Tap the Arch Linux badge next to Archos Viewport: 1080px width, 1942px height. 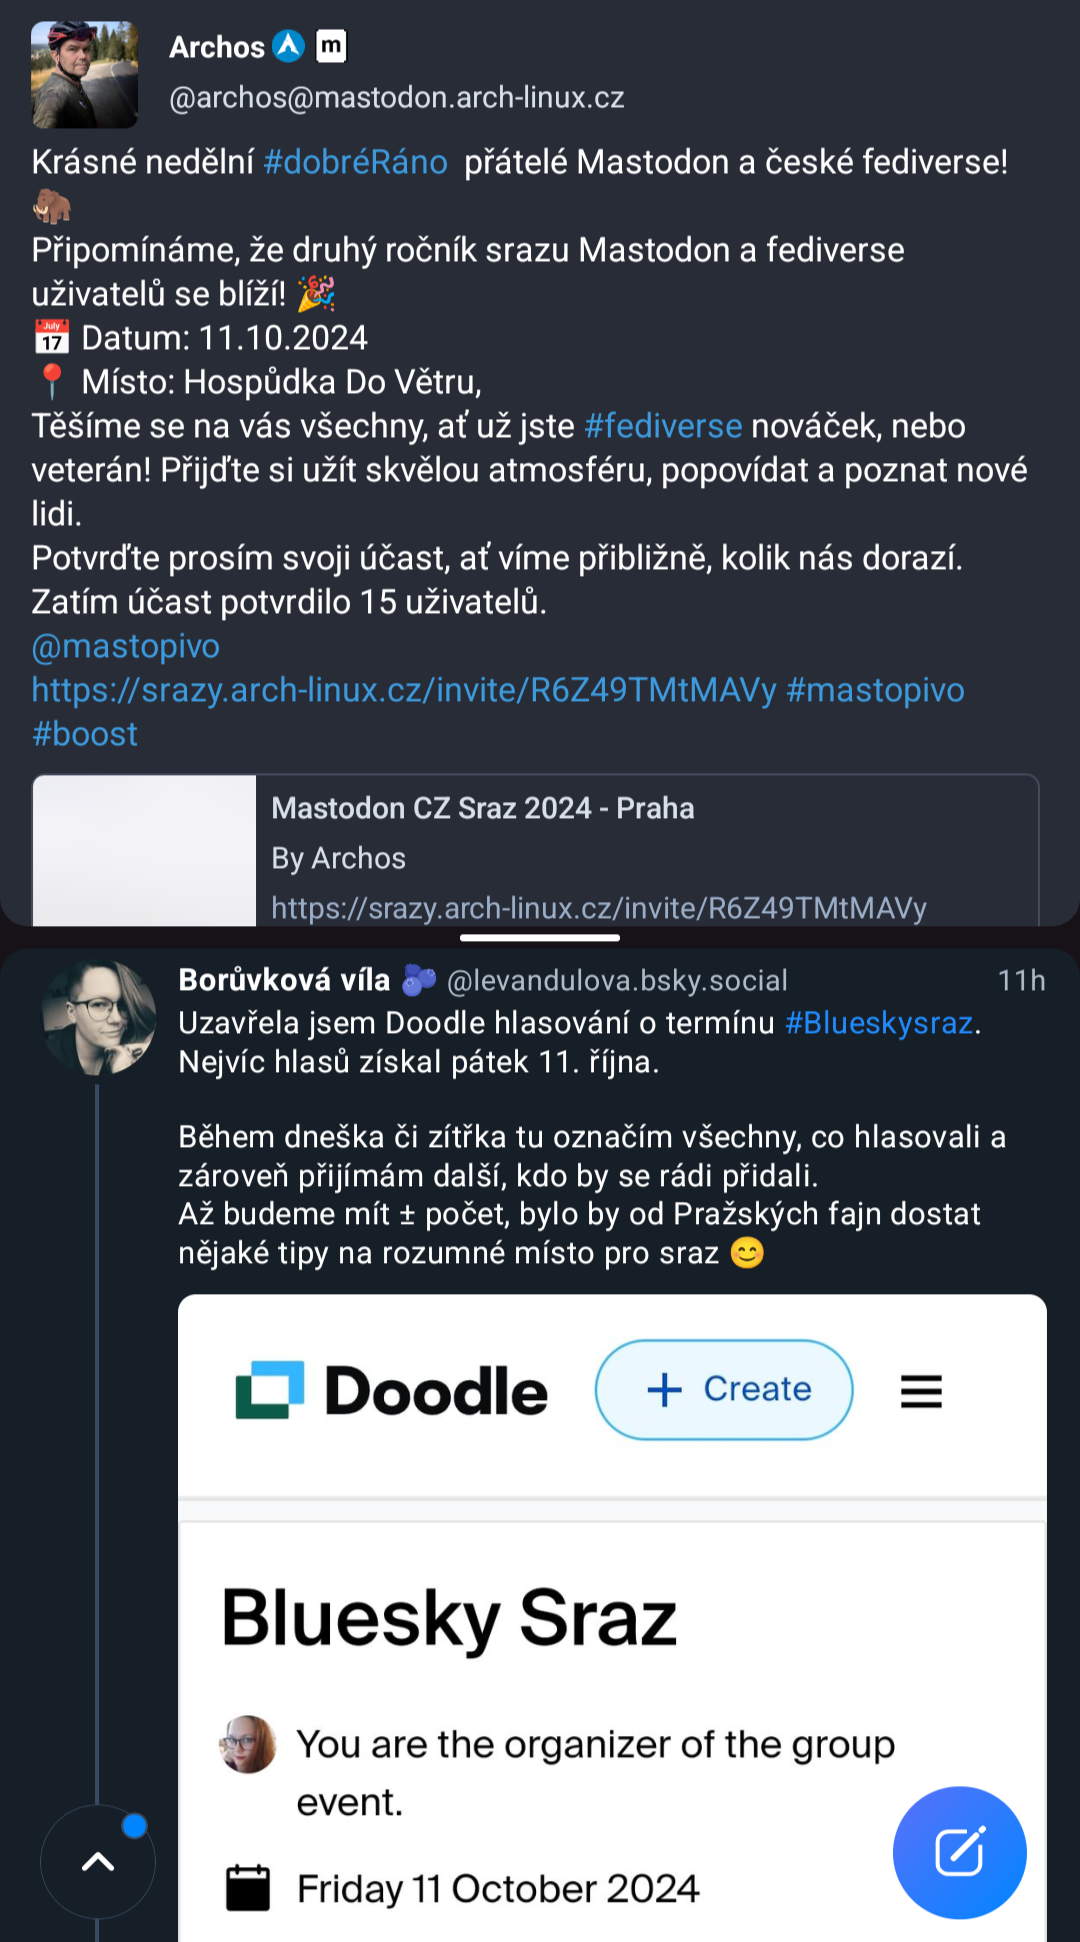click(289, 46)
